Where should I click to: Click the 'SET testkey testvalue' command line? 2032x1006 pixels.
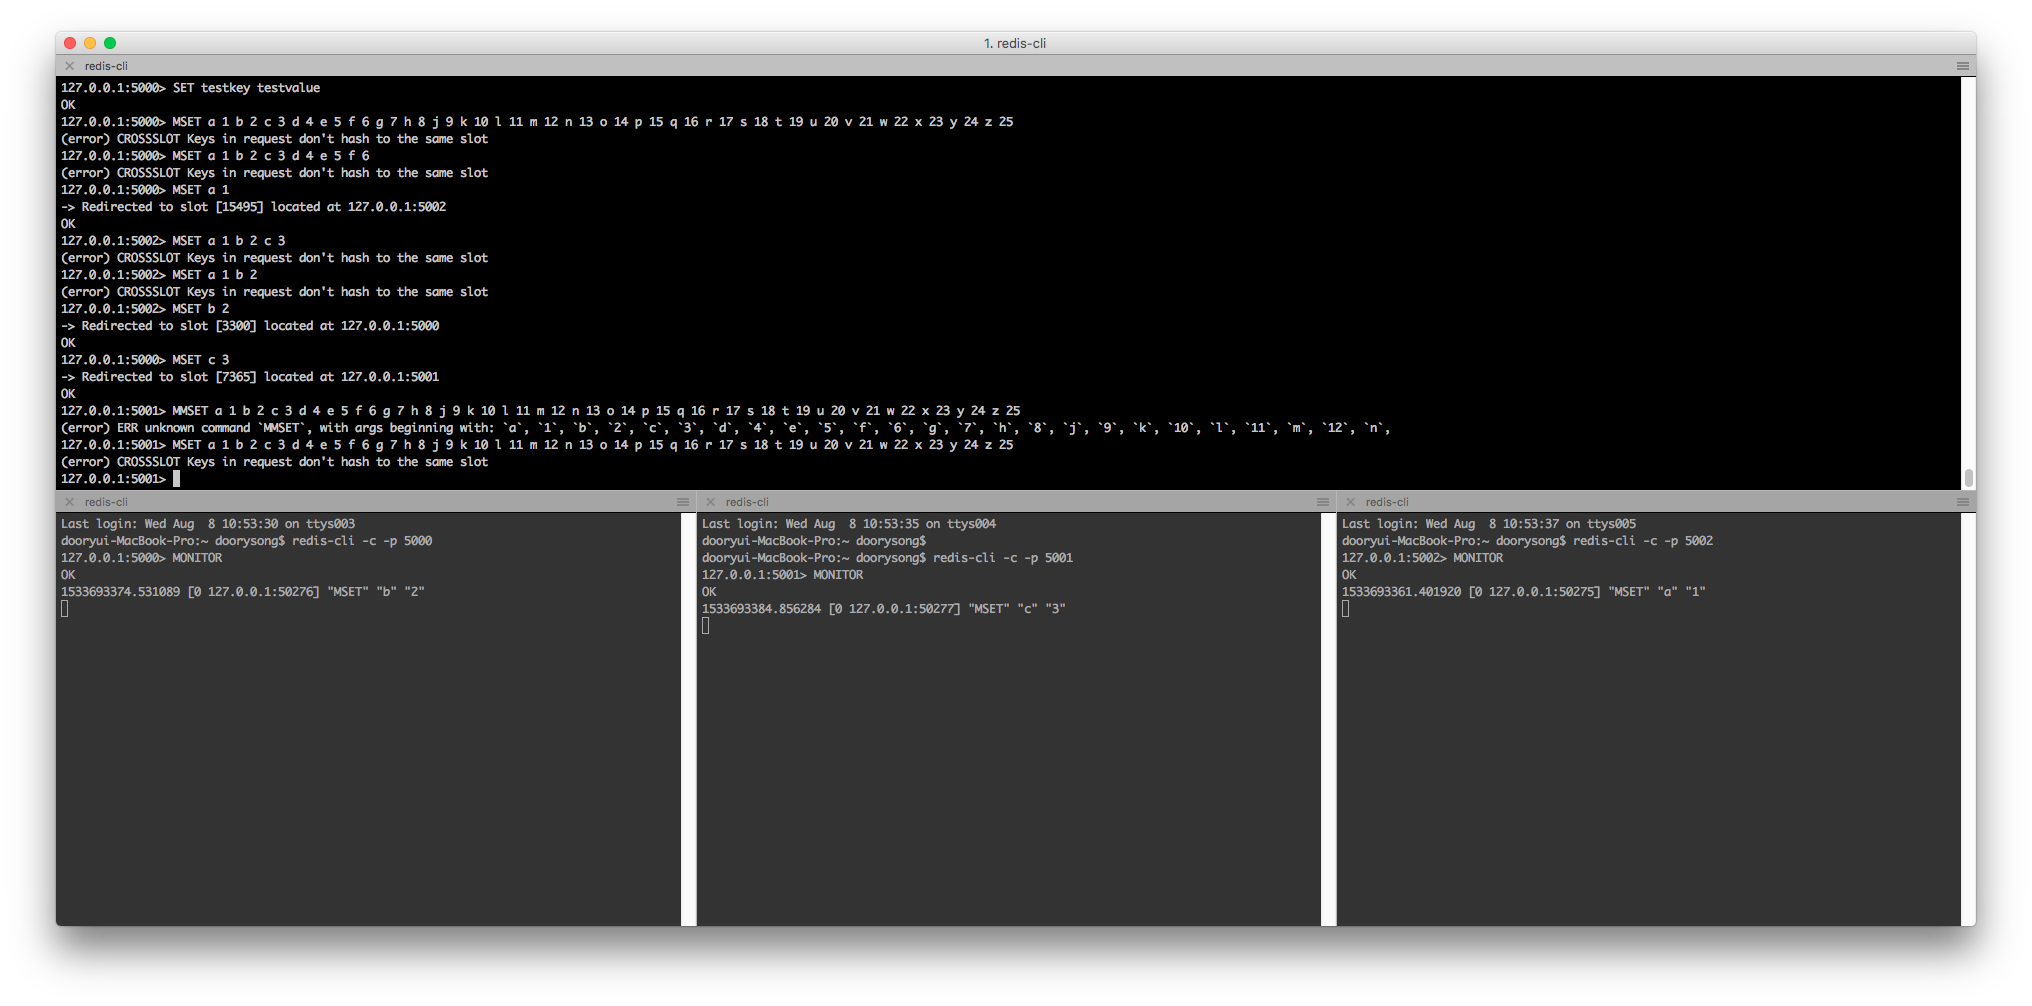click(191, 88)
